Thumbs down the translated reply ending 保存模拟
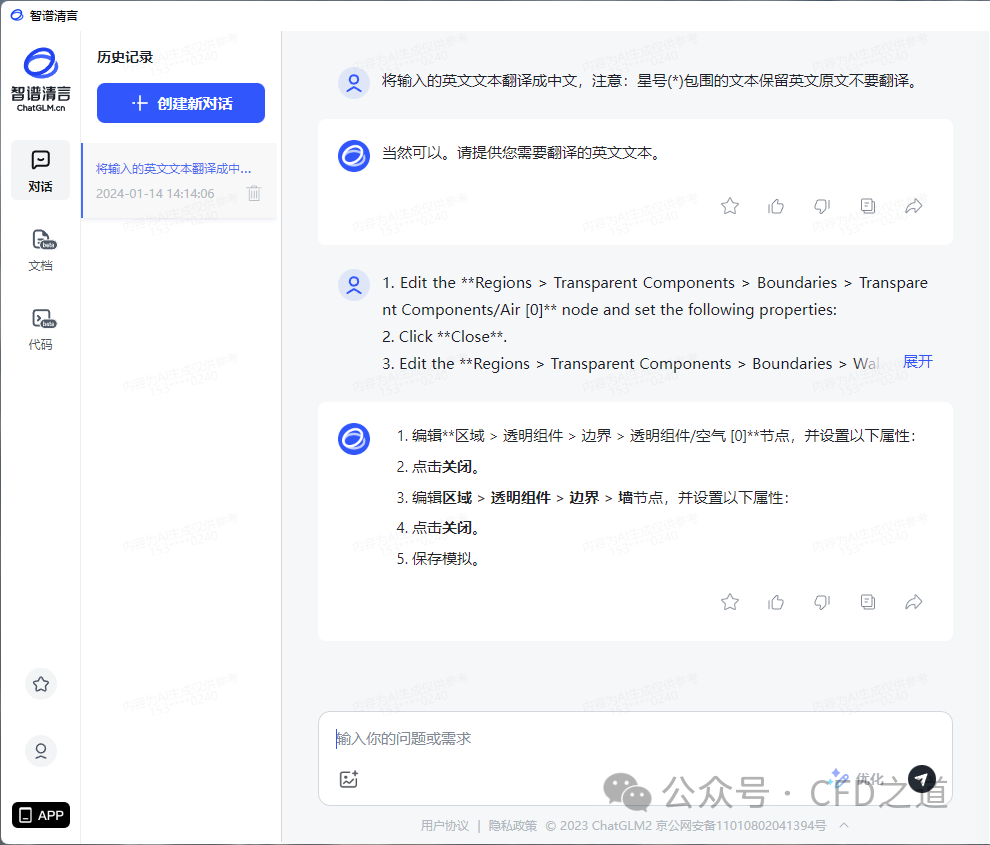Screen dimensions: 990x845 (x=822, y=602)
